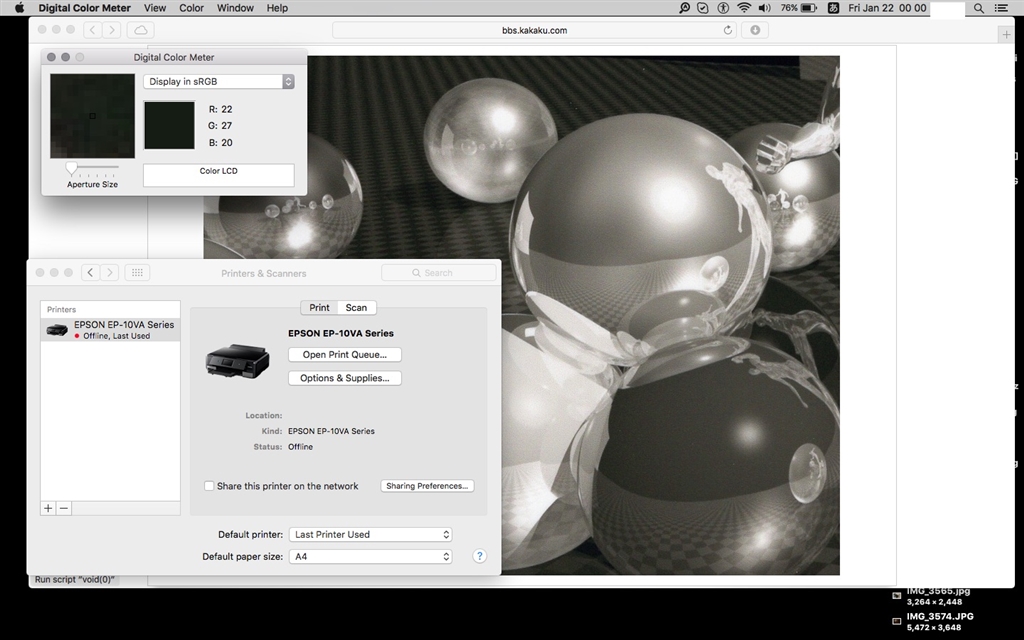Screen dimensions: 1024x640
Task: Click Safari's iCloud Tabs cloud icon
Action: [x=139, y=31]
